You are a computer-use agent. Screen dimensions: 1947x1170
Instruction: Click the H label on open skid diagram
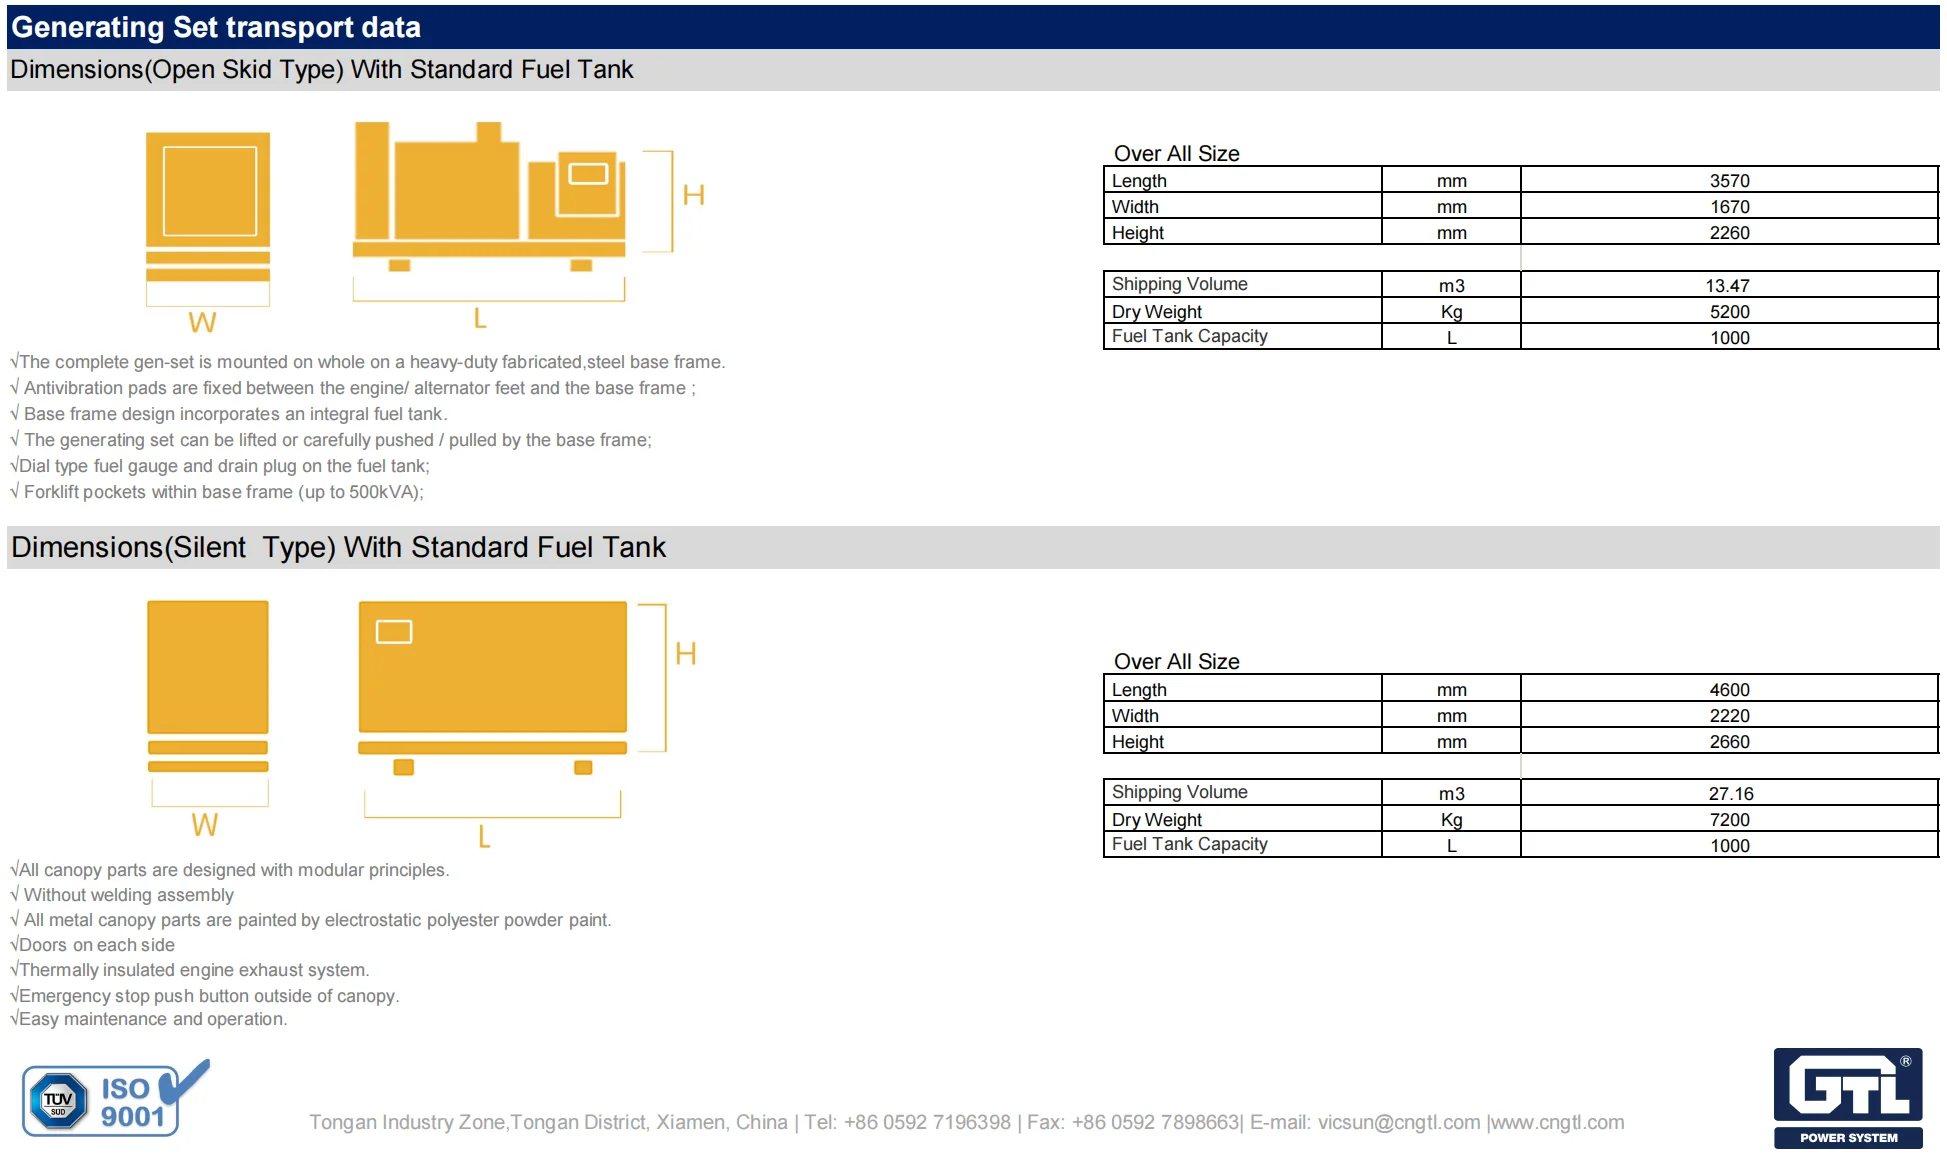point(694,195)
